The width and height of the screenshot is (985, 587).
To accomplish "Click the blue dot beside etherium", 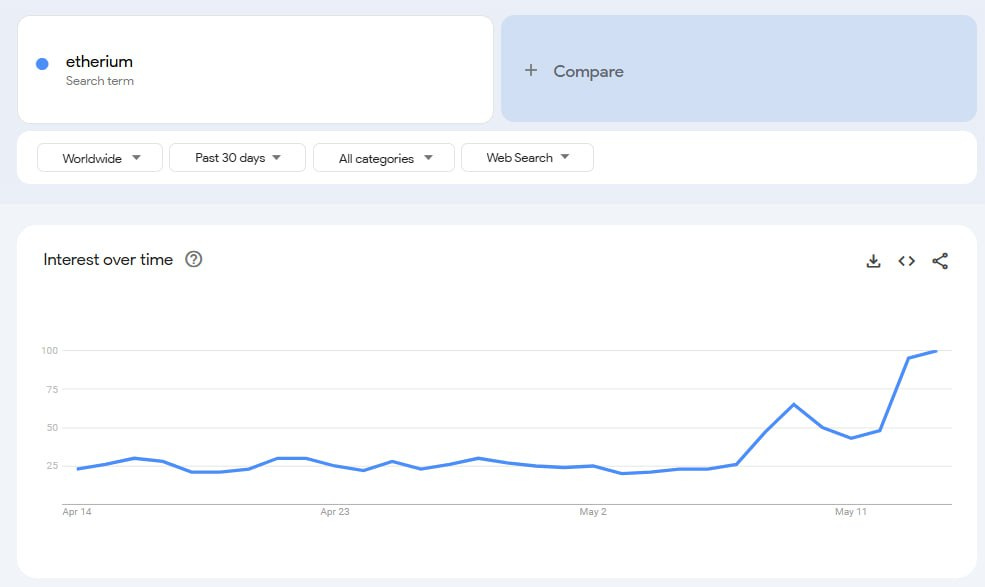I will (x=41, y=63).
